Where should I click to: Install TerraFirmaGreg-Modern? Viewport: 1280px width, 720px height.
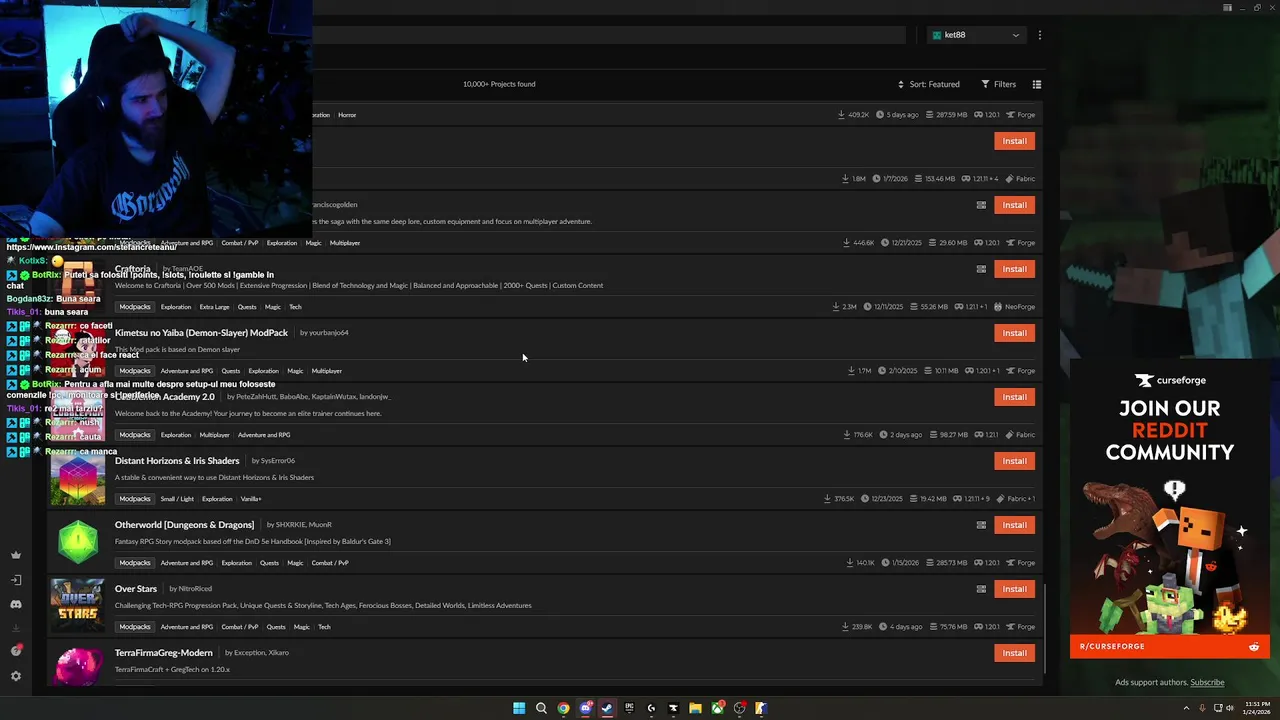click(1014, 653)
